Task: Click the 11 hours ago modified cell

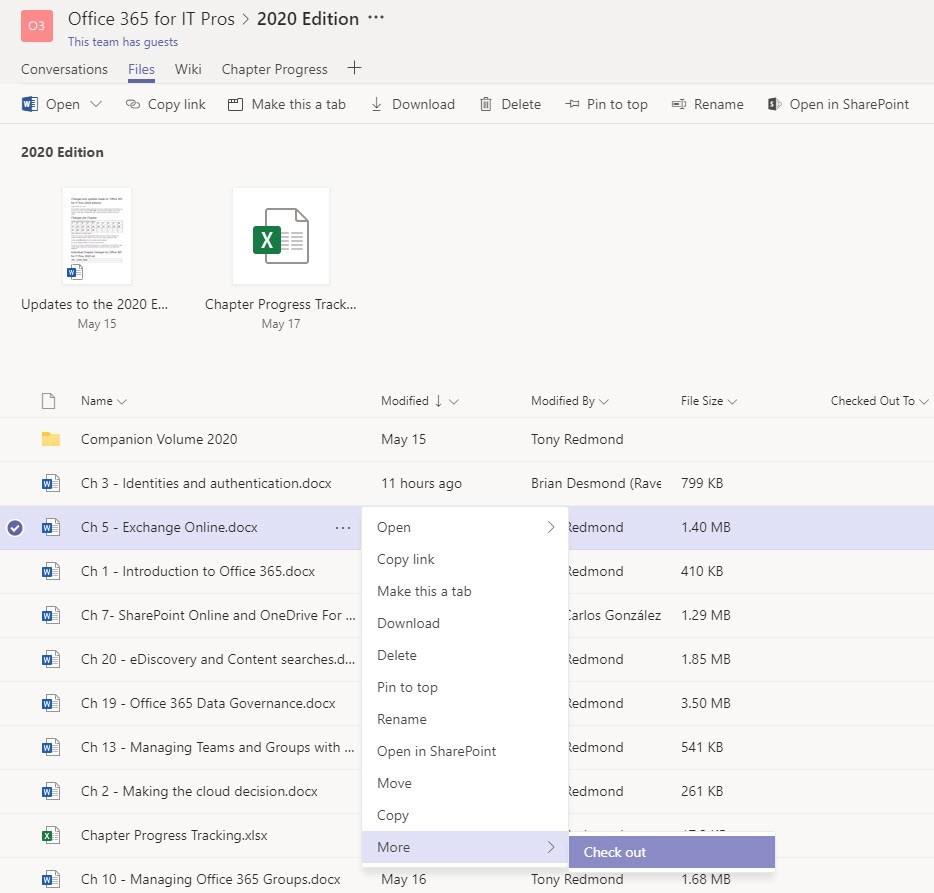Action: (x=421, y=483)
